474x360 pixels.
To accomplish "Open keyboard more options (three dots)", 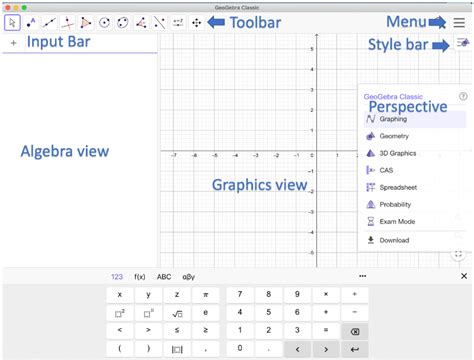I will [363, 276].
